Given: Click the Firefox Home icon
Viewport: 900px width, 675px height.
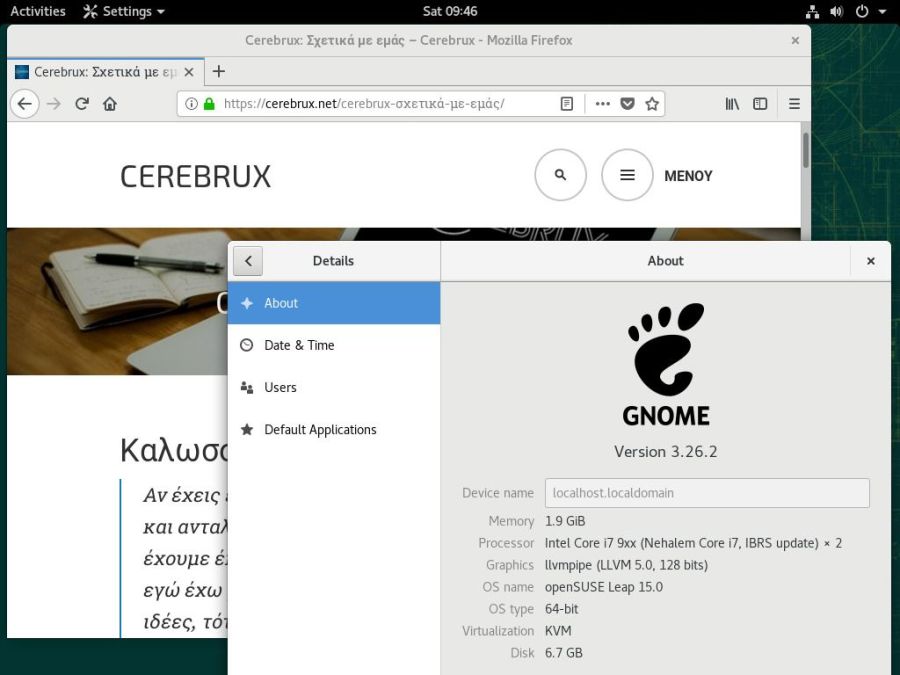Looking at the screenshot, I should point(109,103).
